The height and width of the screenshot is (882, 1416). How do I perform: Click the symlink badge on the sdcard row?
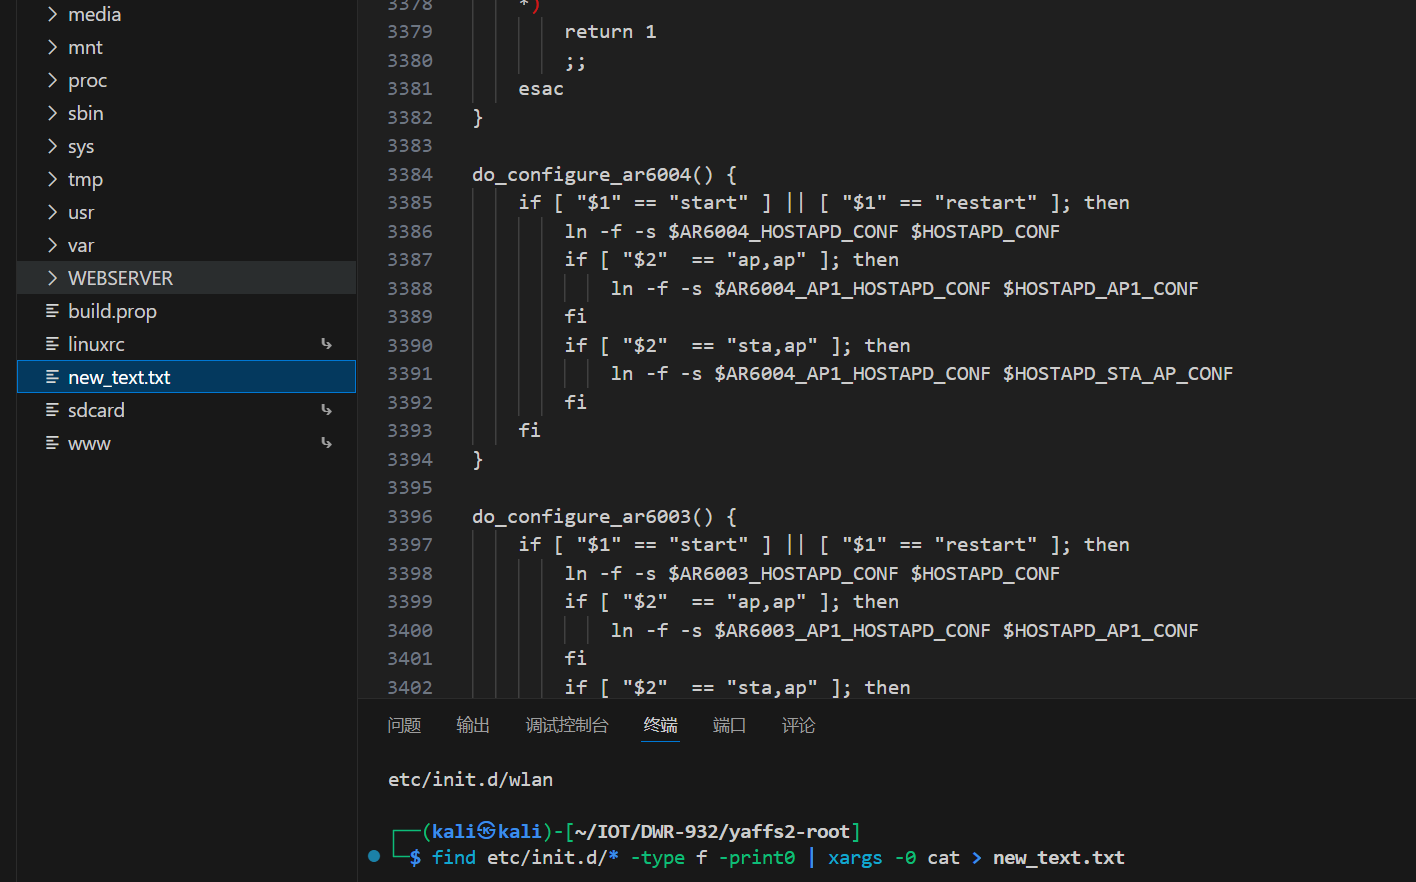326,410
